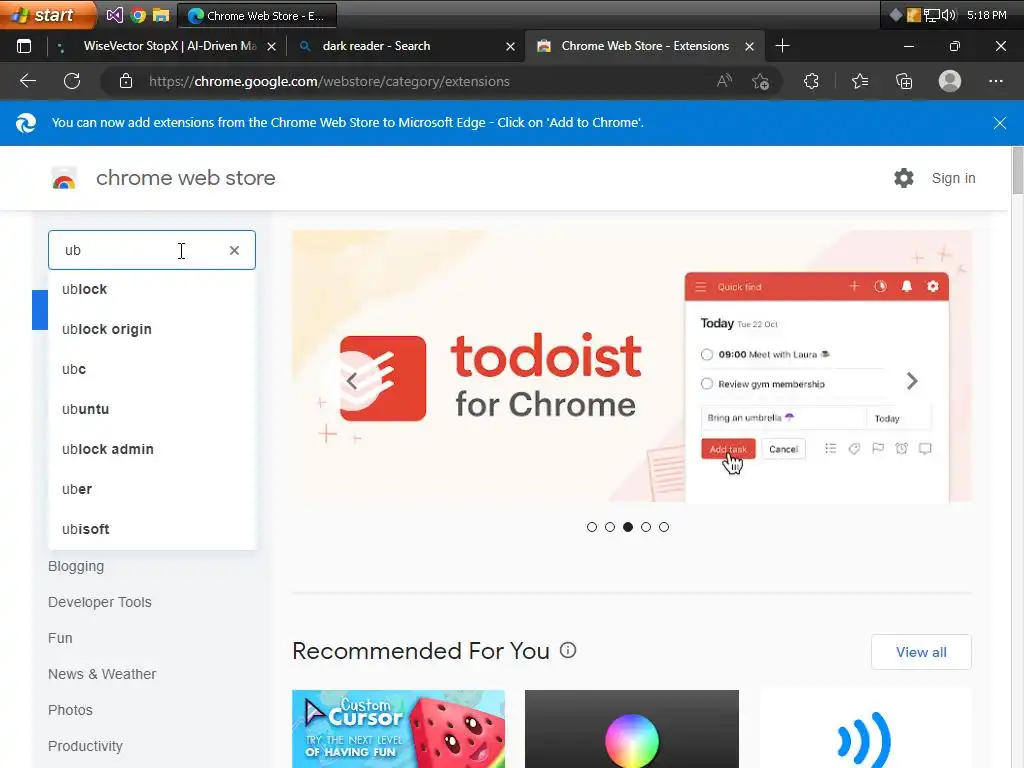Viewport: 1024px width, 768px height.
Task: Open the Photos category
Action: point(70,710)
